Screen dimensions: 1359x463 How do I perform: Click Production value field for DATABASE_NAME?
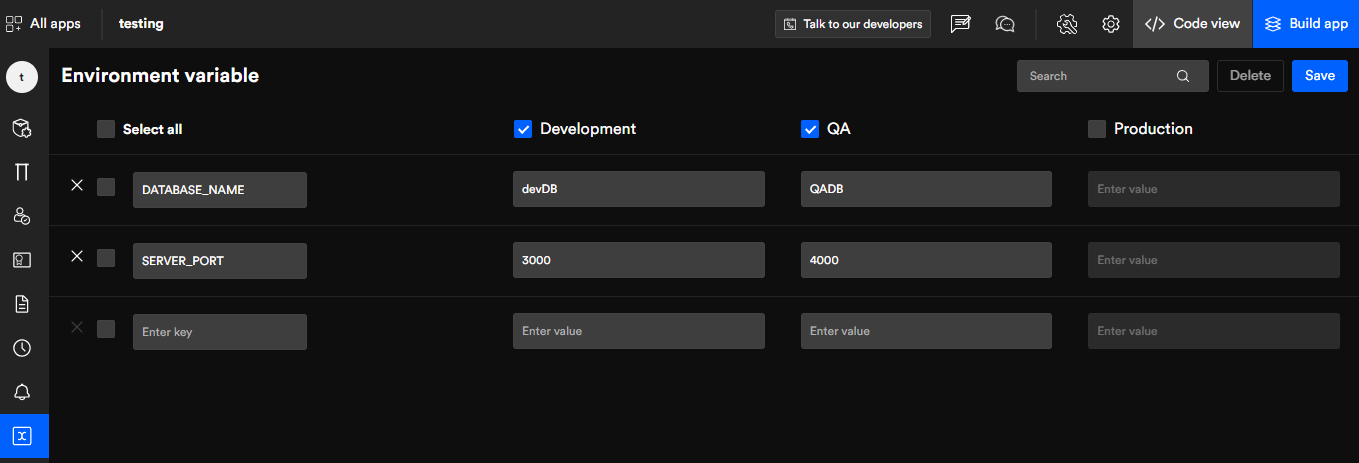pyautogui.click(x=1214, y=189)
